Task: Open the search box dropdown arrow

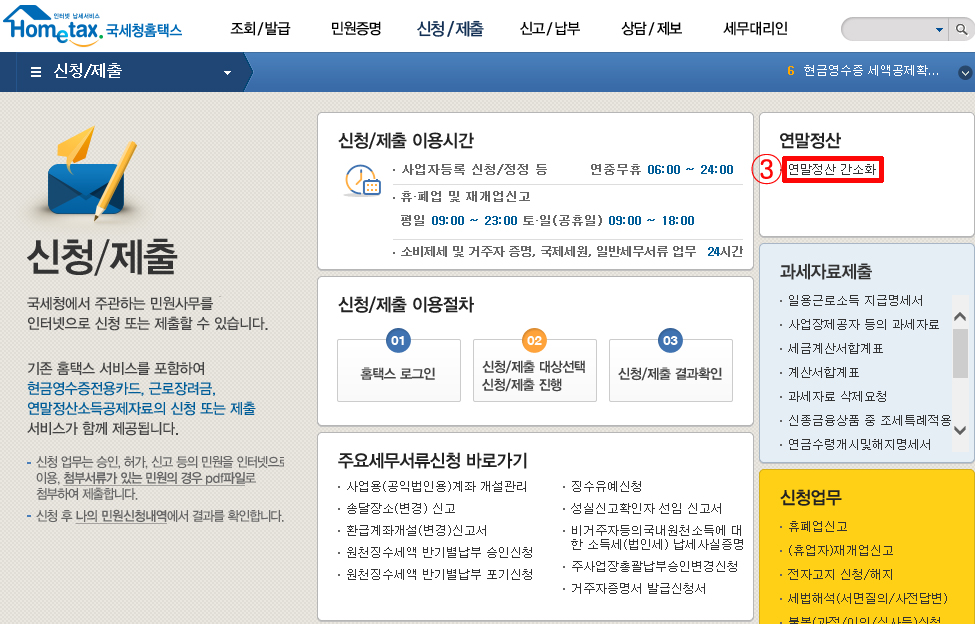Action: [939, 30]
